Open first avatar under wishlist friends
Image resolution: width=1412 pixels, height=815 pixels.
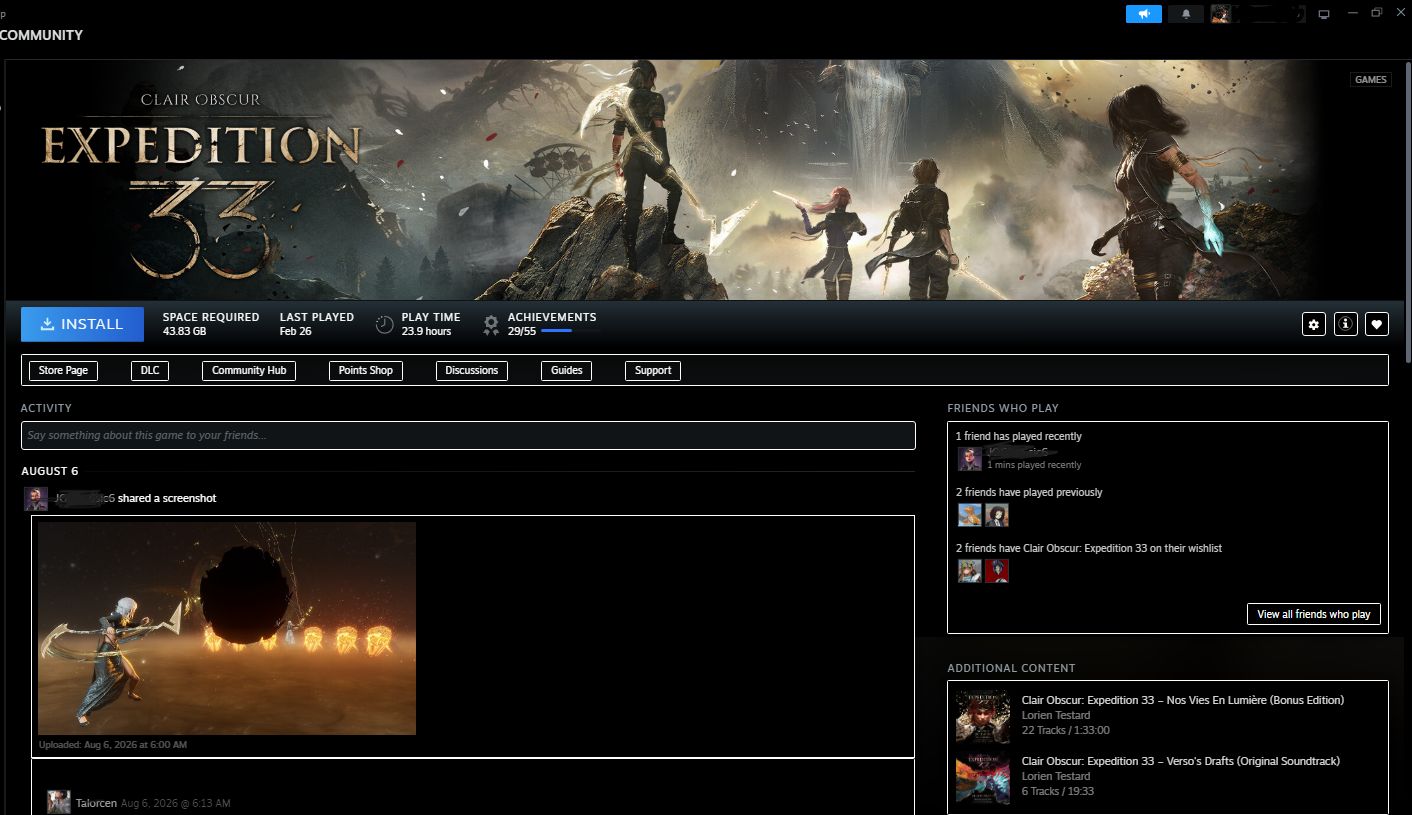point(969,571)
